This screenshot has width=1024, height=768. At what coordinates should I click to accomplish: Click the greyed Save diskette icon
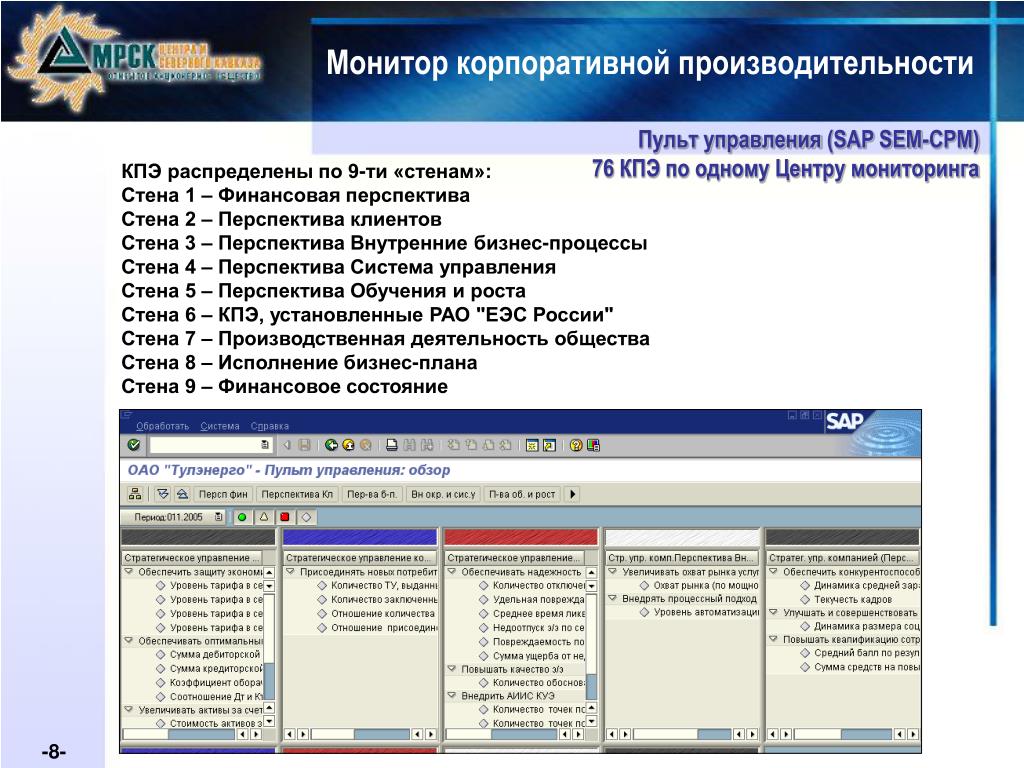pyautogui.click(x=304, y=445)
